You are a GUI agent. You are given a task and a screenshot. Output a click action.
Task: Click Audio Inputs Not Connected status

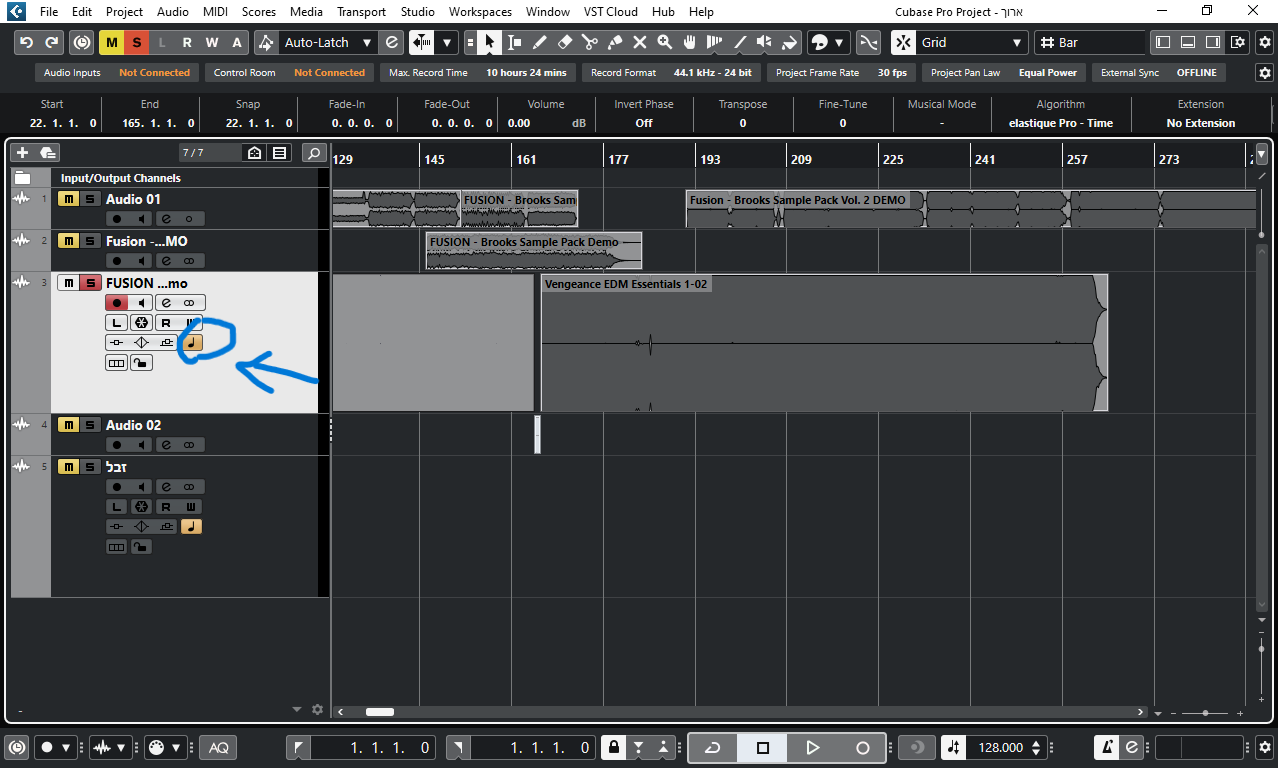coord(116,73)
